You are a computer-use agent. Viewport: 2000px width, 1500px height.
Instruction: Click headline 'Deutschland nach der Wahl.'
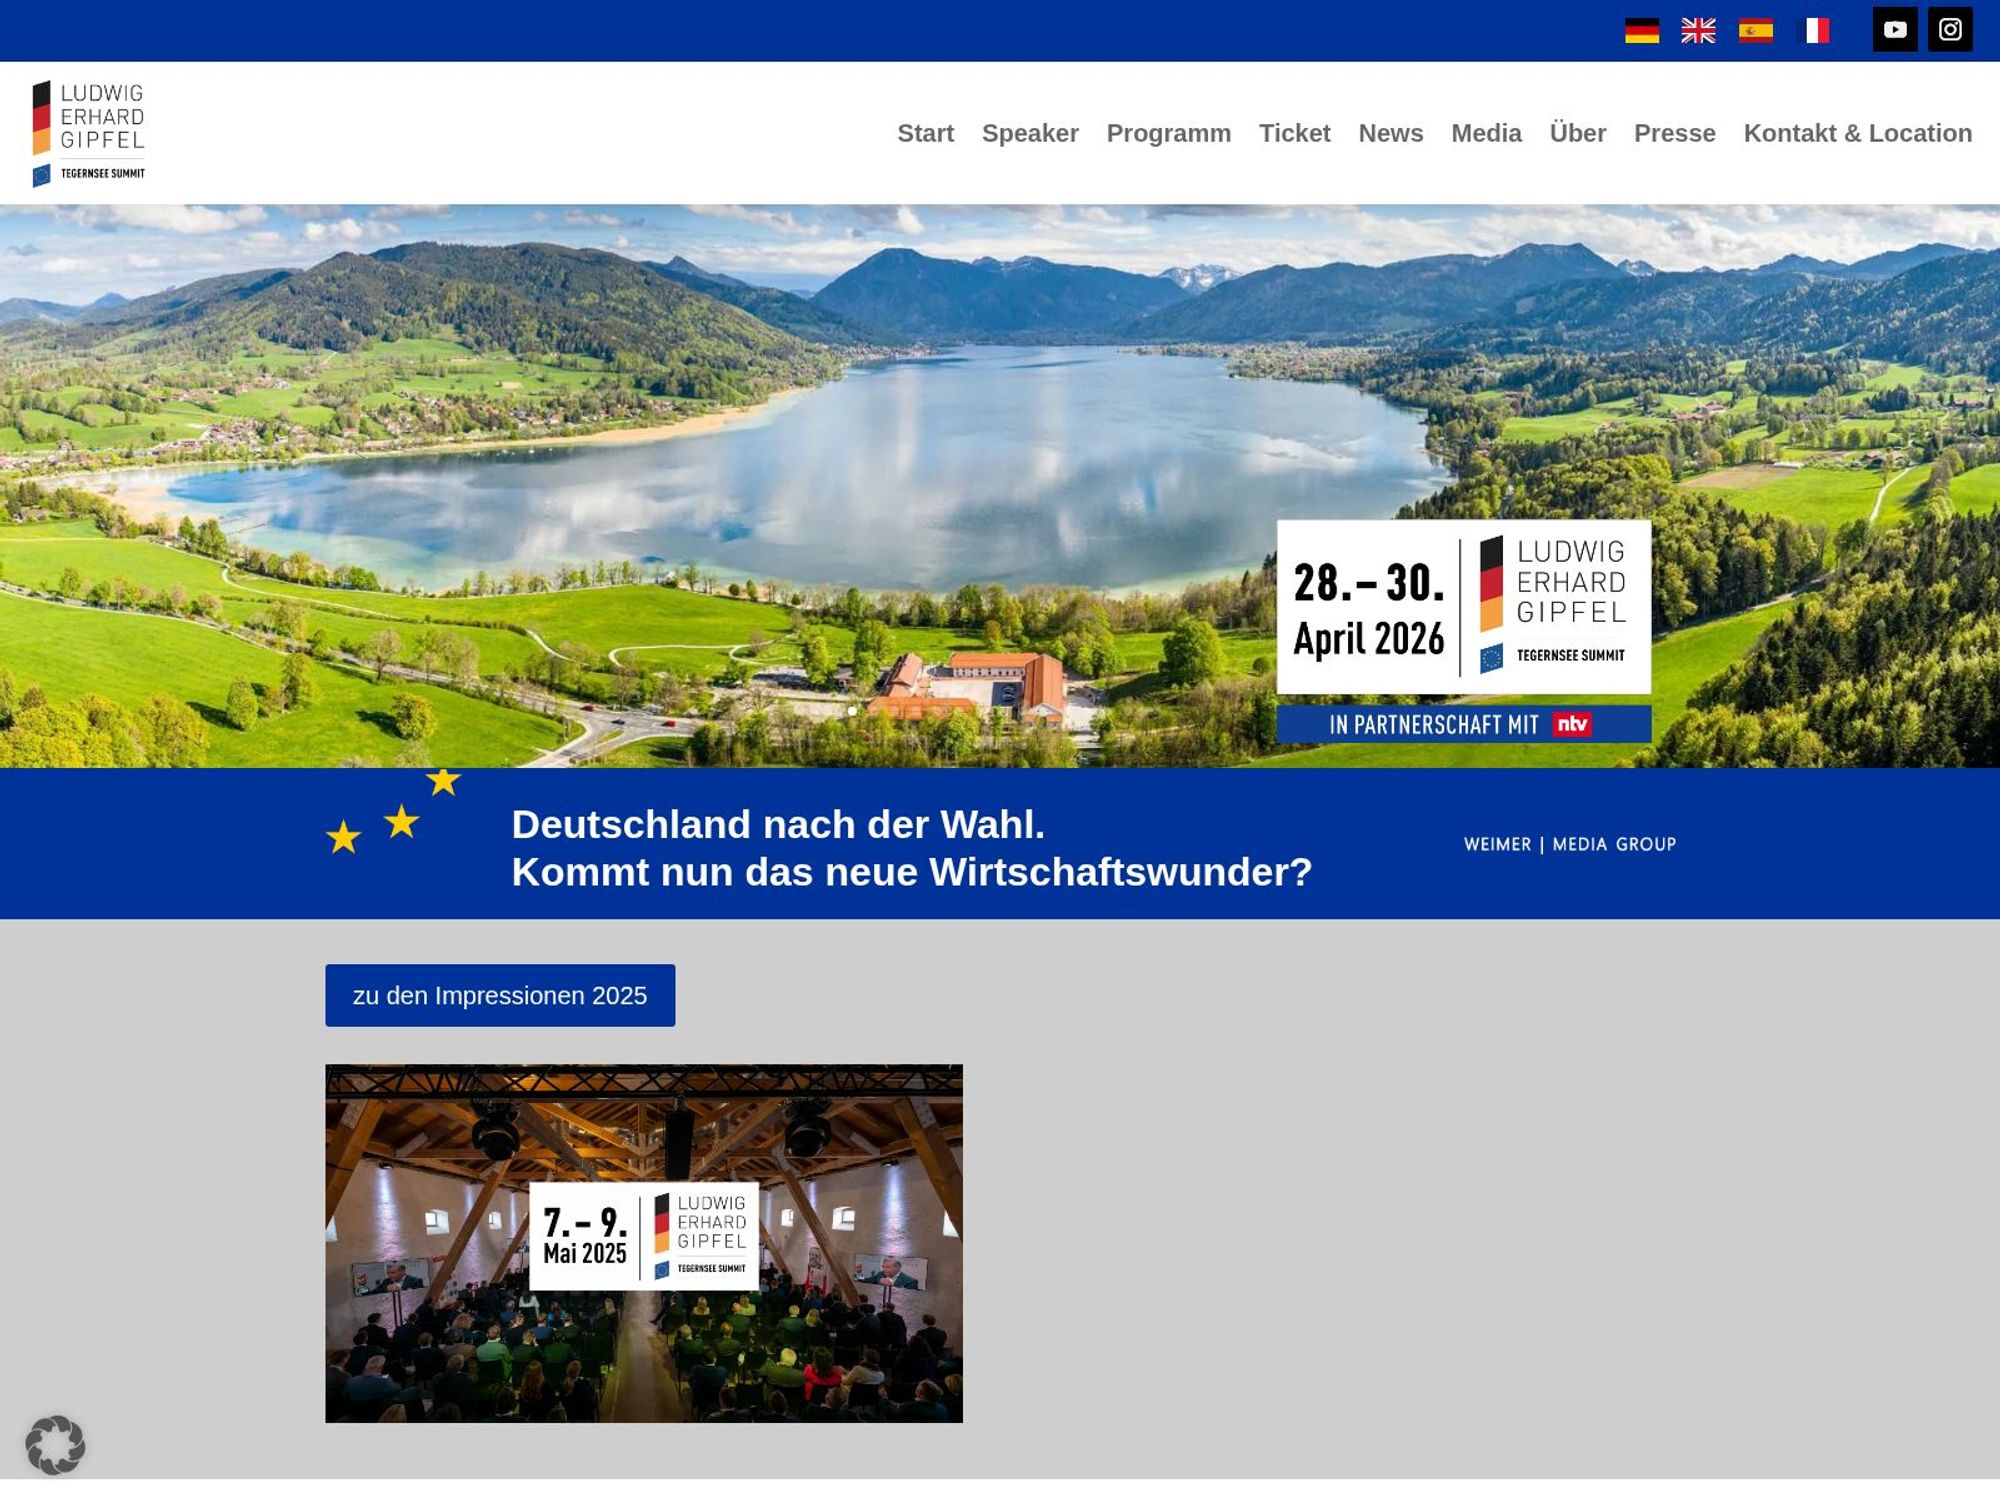click(x=778, y=824)
